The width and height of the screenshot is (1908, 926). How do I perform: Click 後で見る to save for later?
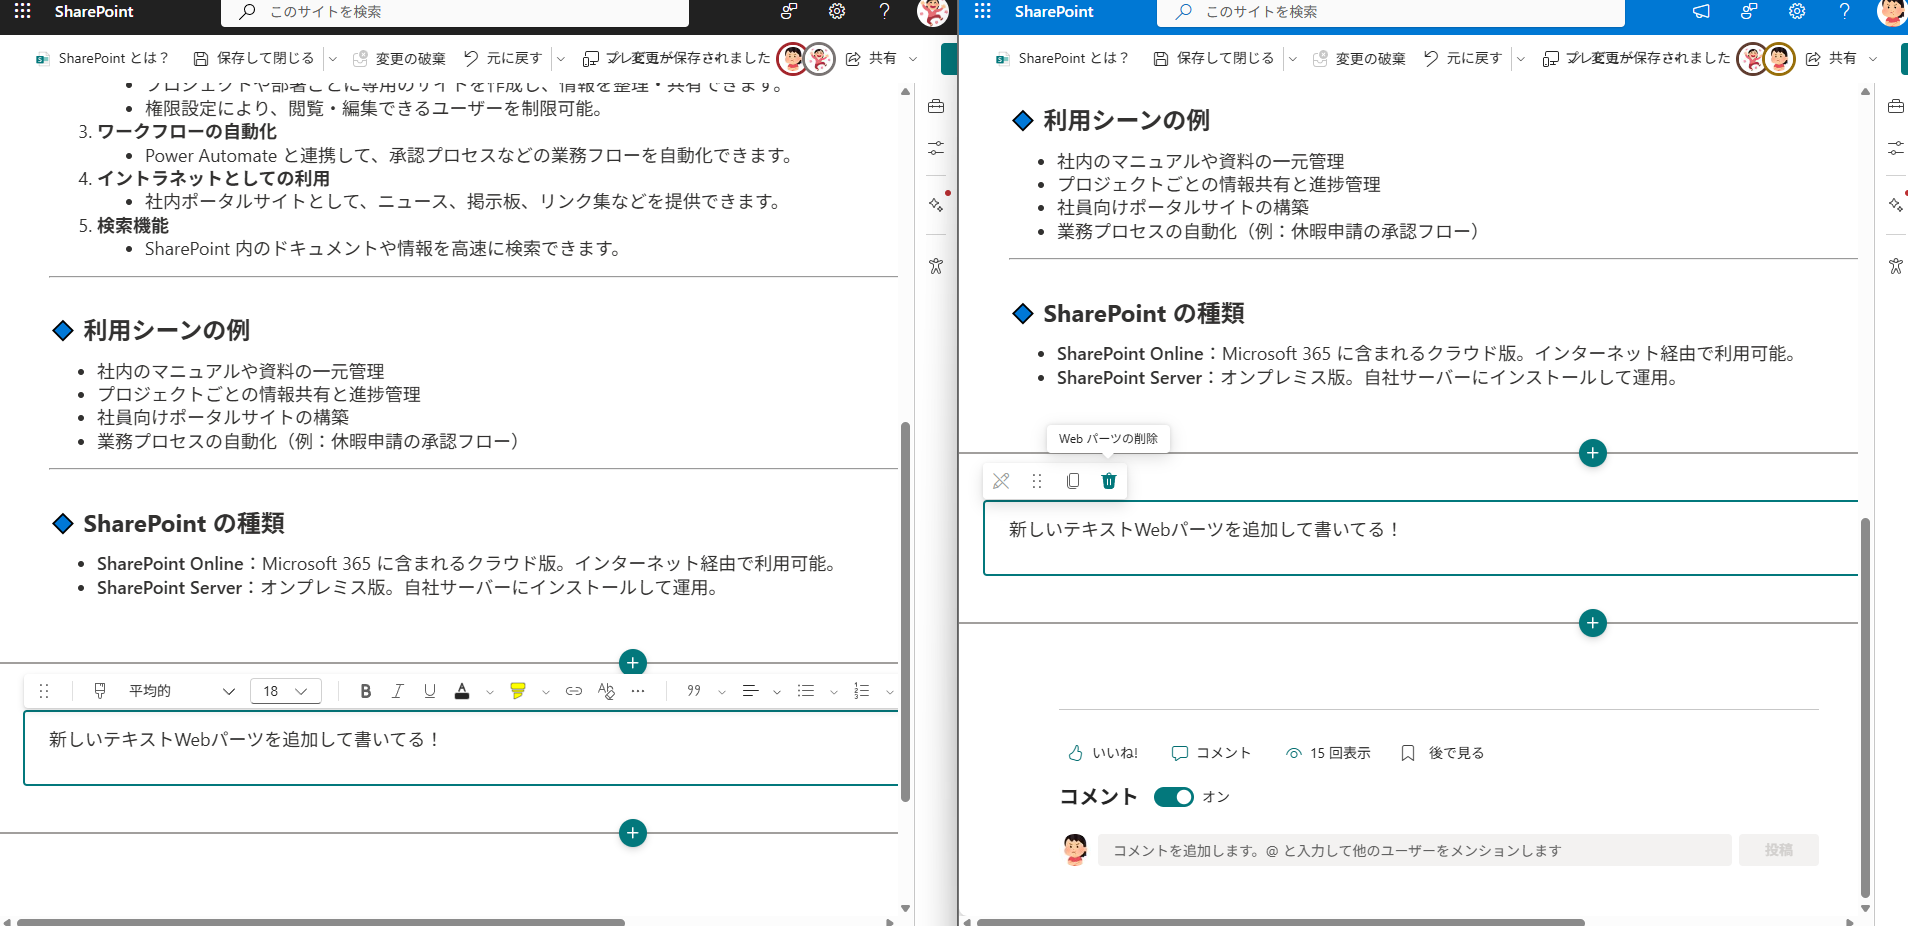pyautogui.click(x=1442, y=753)
